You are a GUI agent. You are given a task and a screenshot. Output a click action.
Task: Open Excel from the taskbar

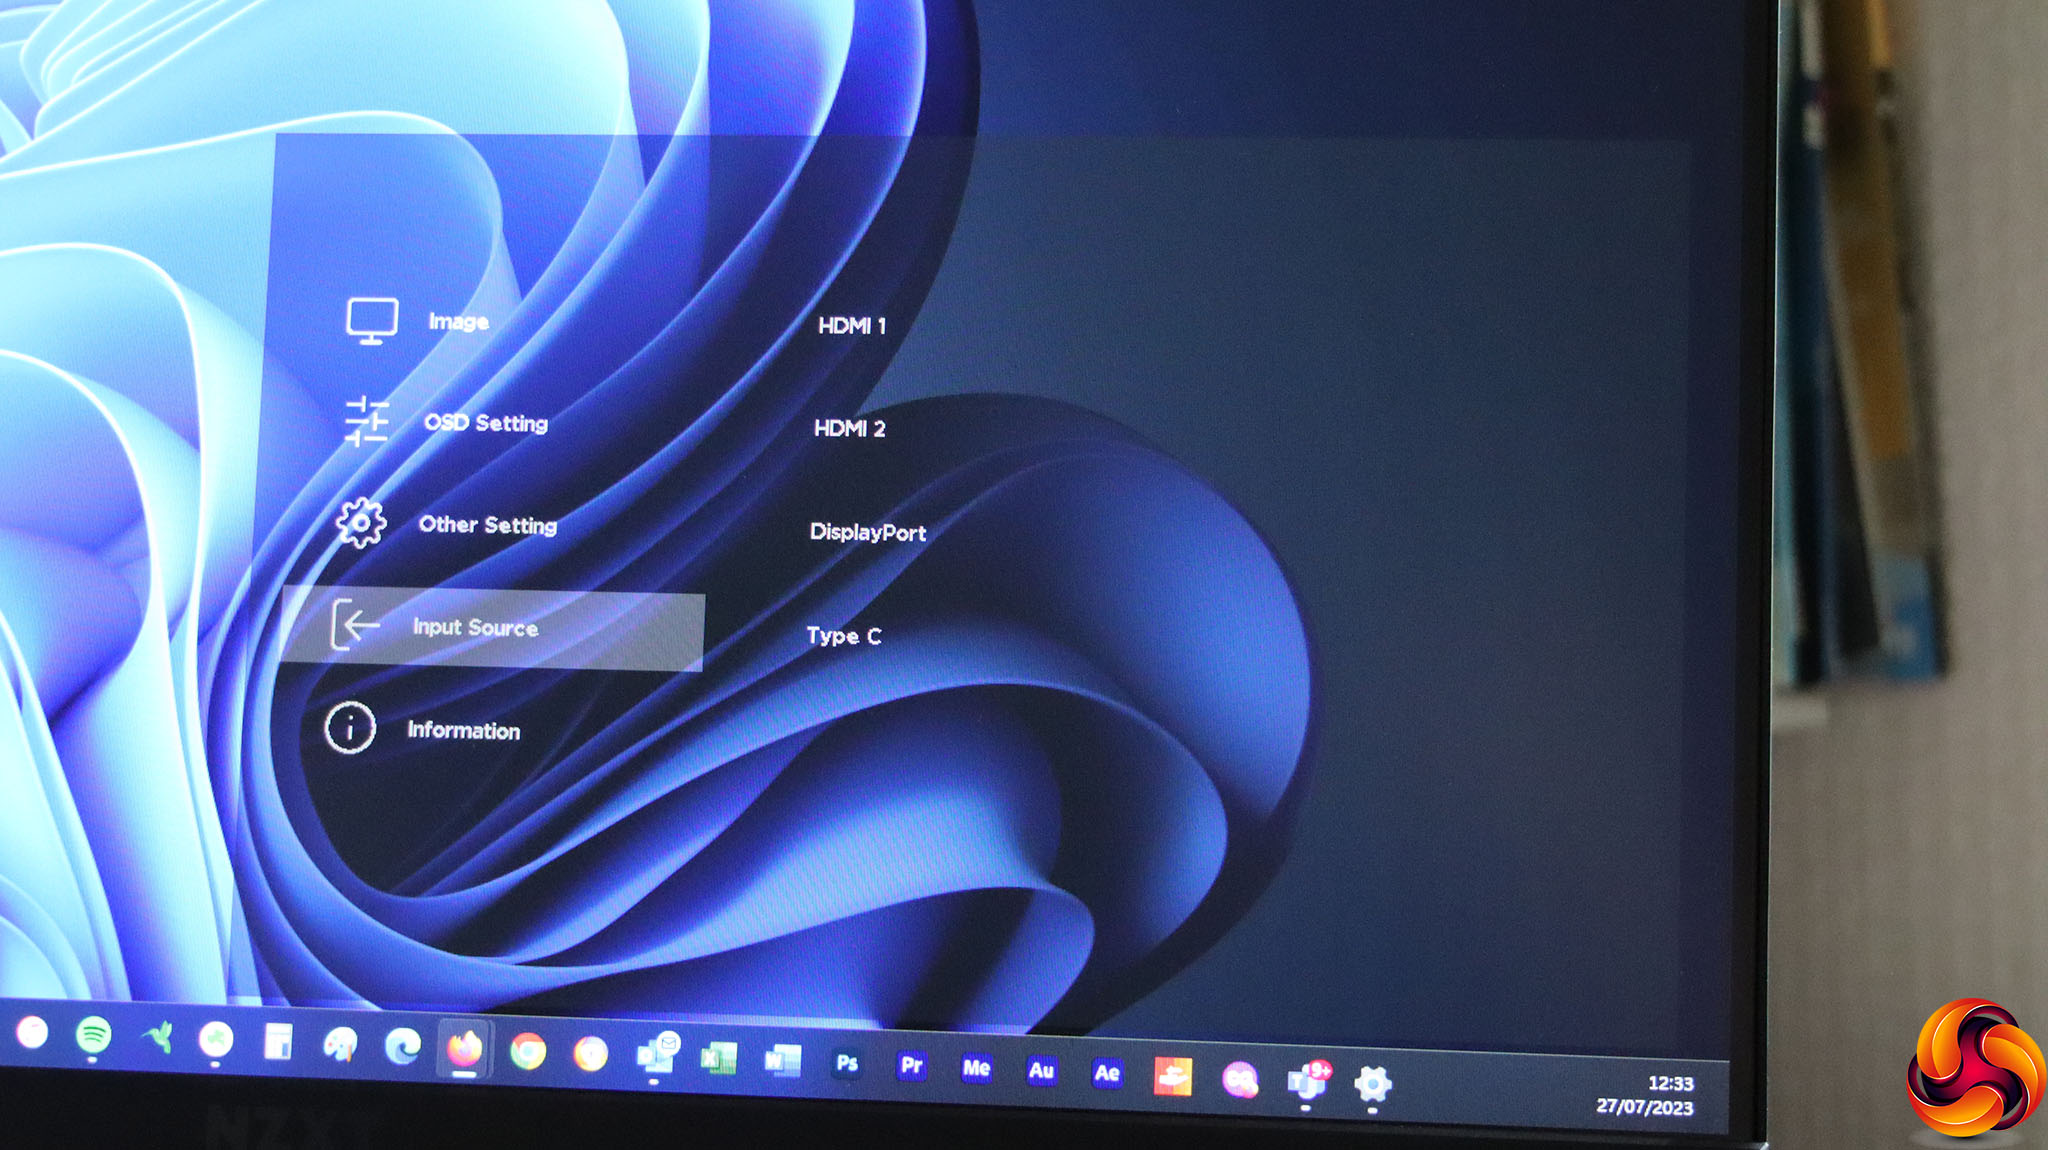point(718,1058)
